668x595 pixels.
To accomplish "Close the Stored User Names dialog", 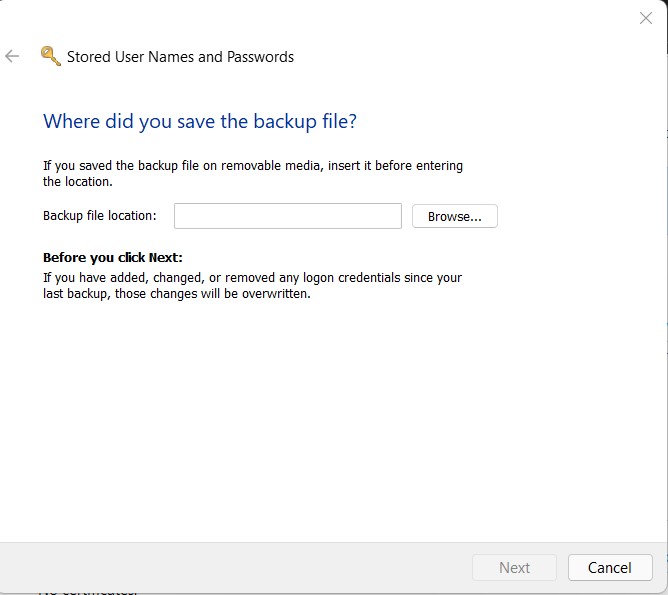I will [645, 18].
